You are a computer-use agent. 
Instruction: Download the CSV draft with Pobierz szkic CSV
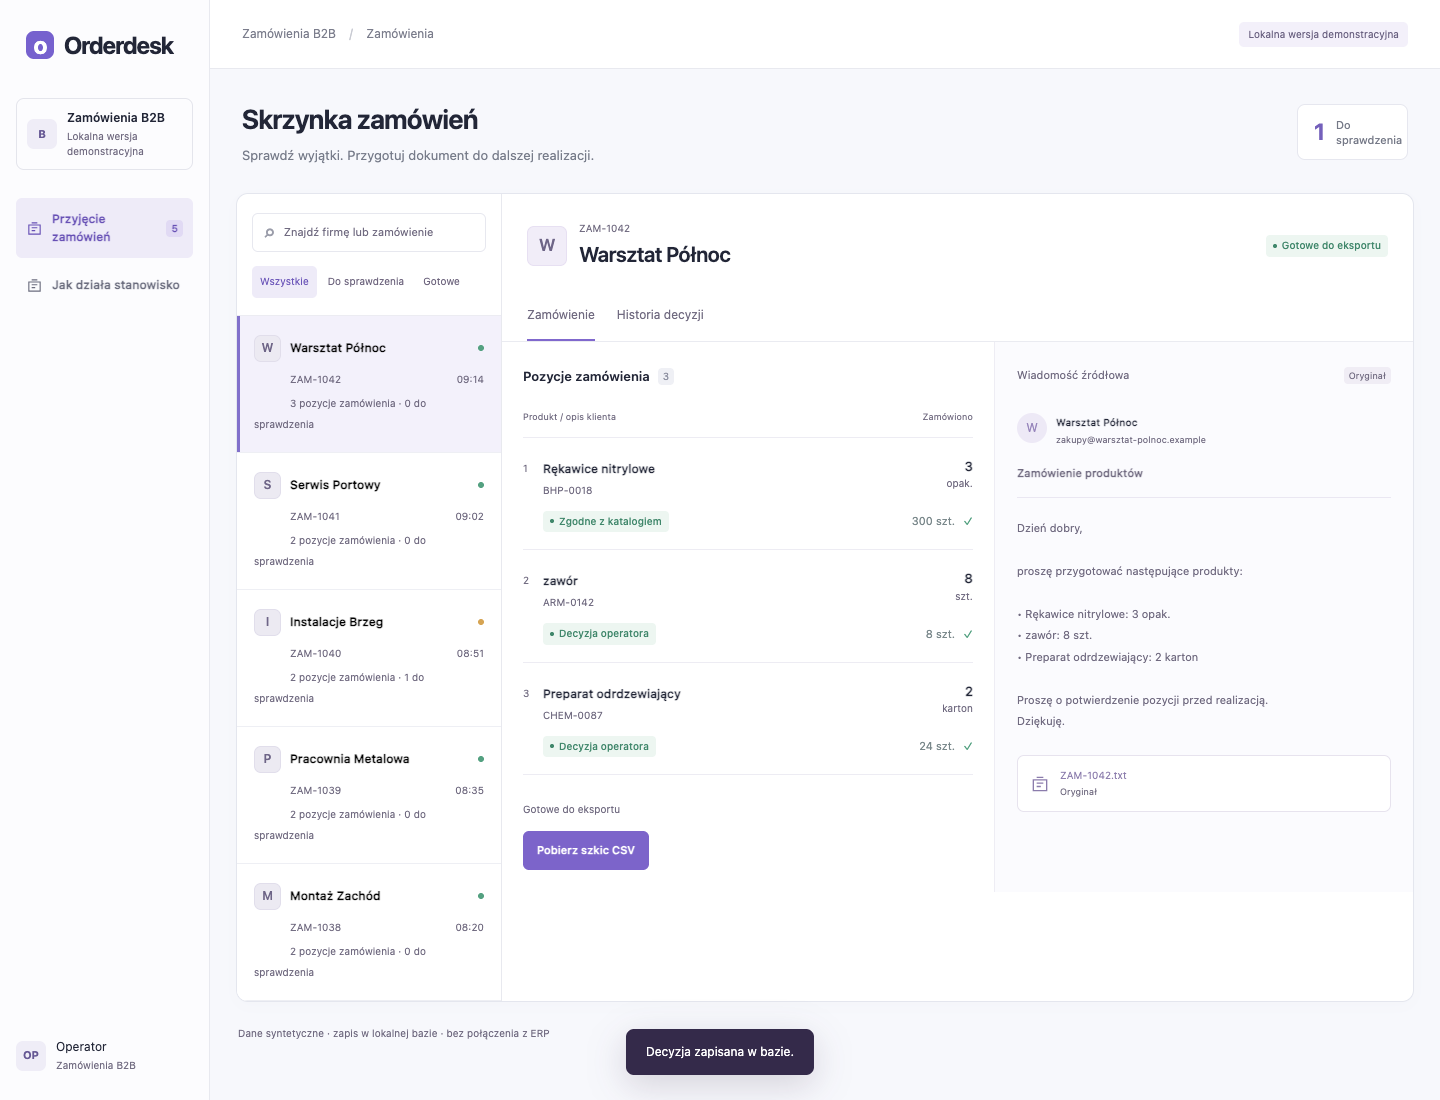coord(586,851)
